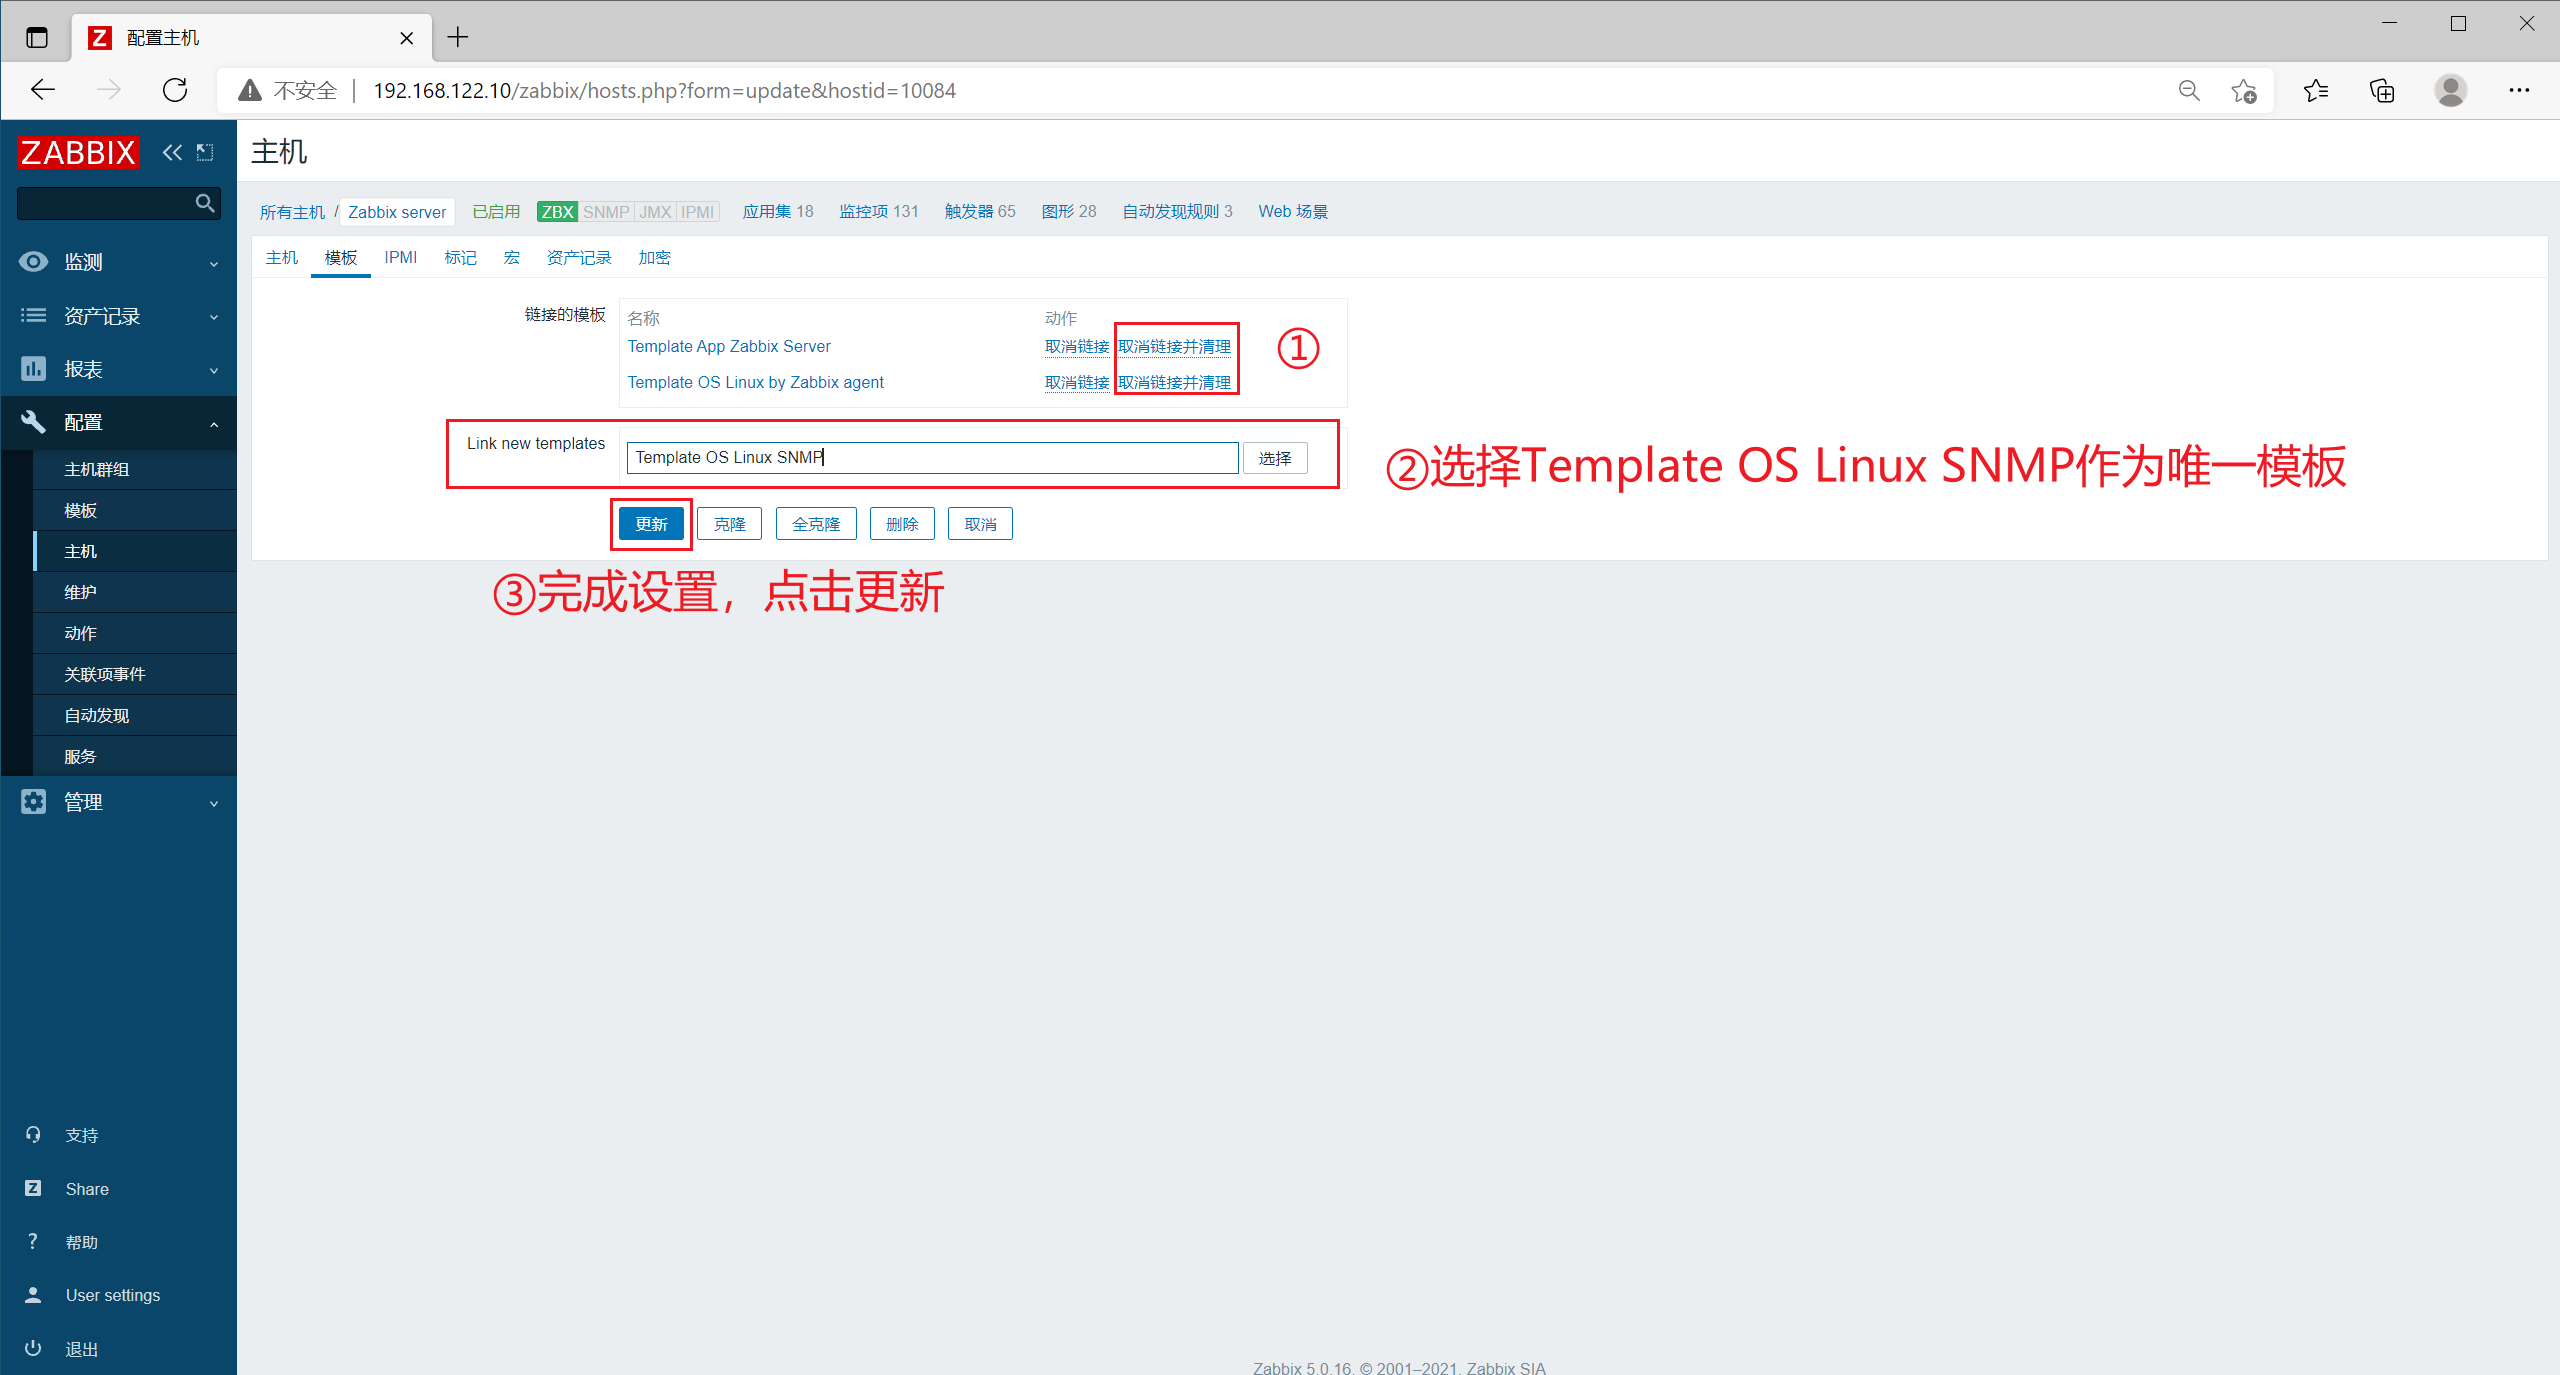The image size is (2560, 1375).
Task: Open a new browser tab
Action: click(x=458, y=38)
